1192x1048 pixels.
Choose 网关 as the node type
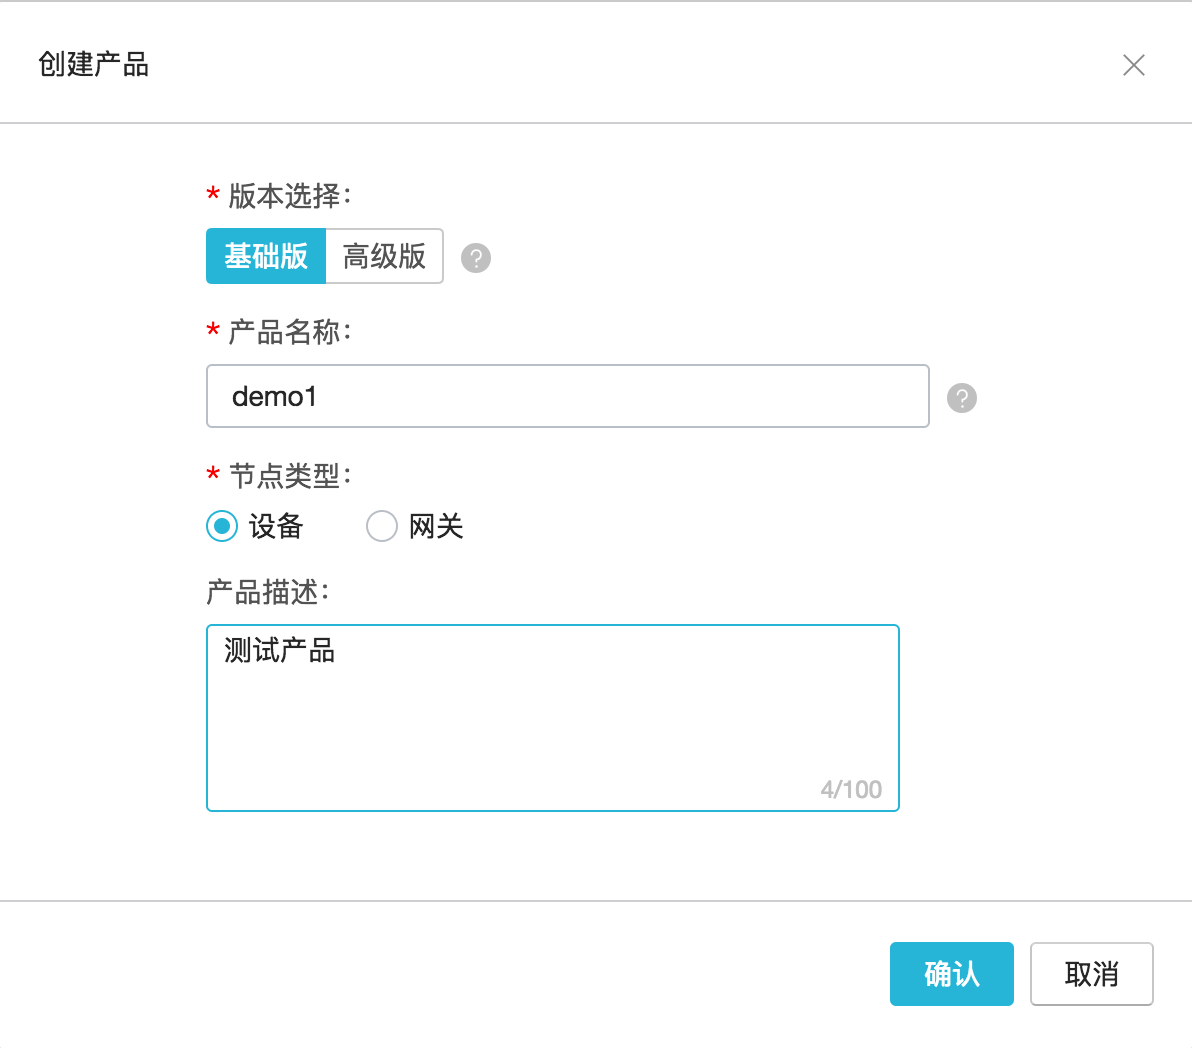pos(381,526)
